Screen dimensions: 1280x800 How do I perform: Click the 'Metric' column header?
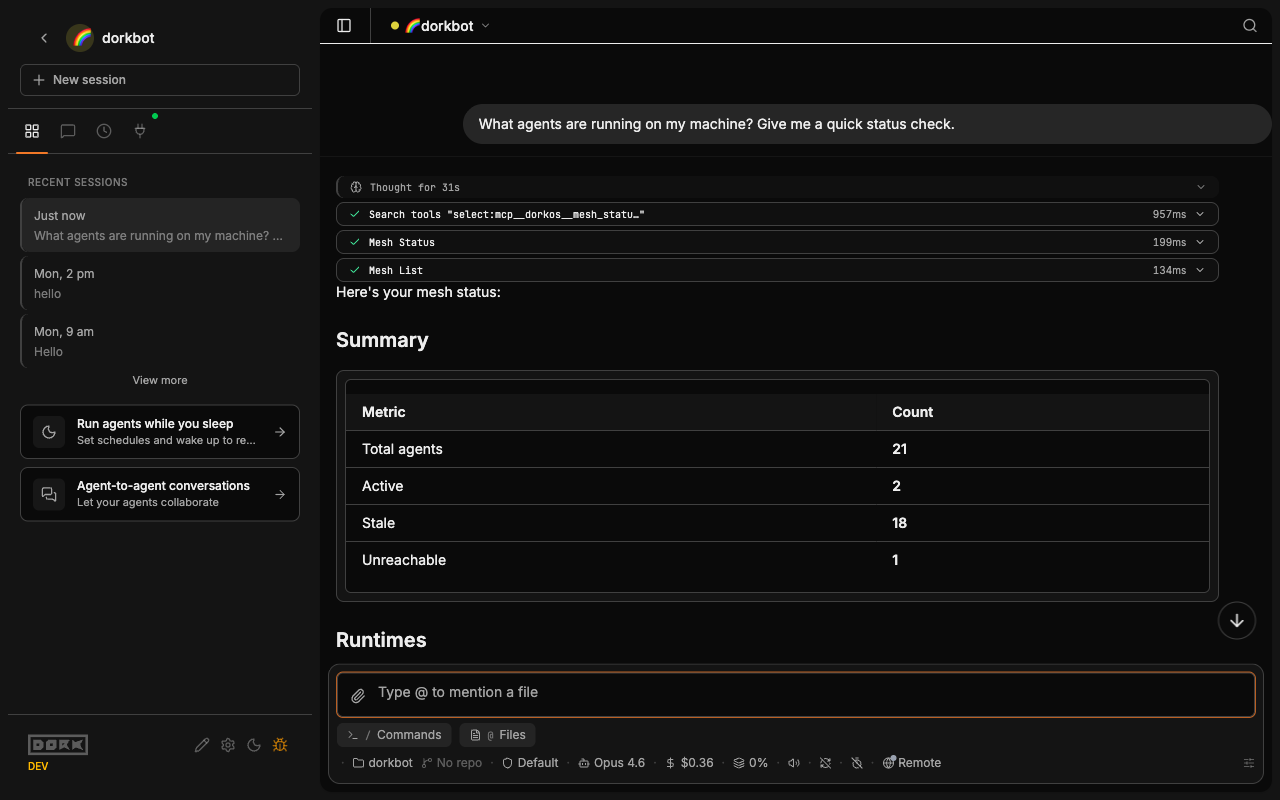(384, 412)
